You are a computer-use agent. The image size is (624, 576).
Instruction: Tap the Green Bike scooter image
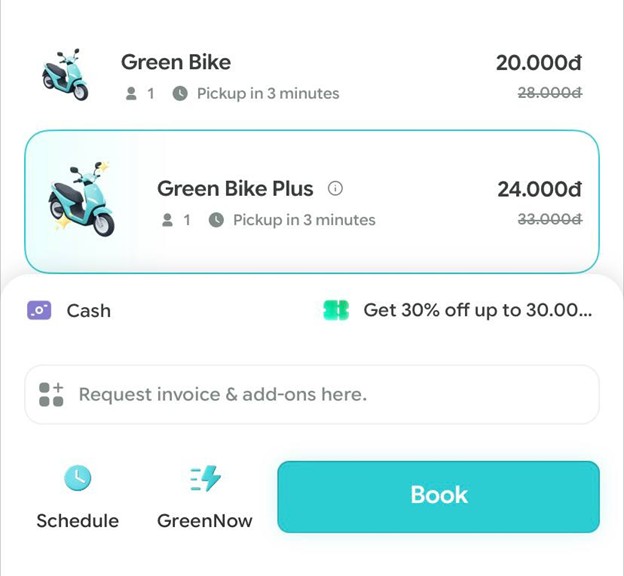(66, 75)
